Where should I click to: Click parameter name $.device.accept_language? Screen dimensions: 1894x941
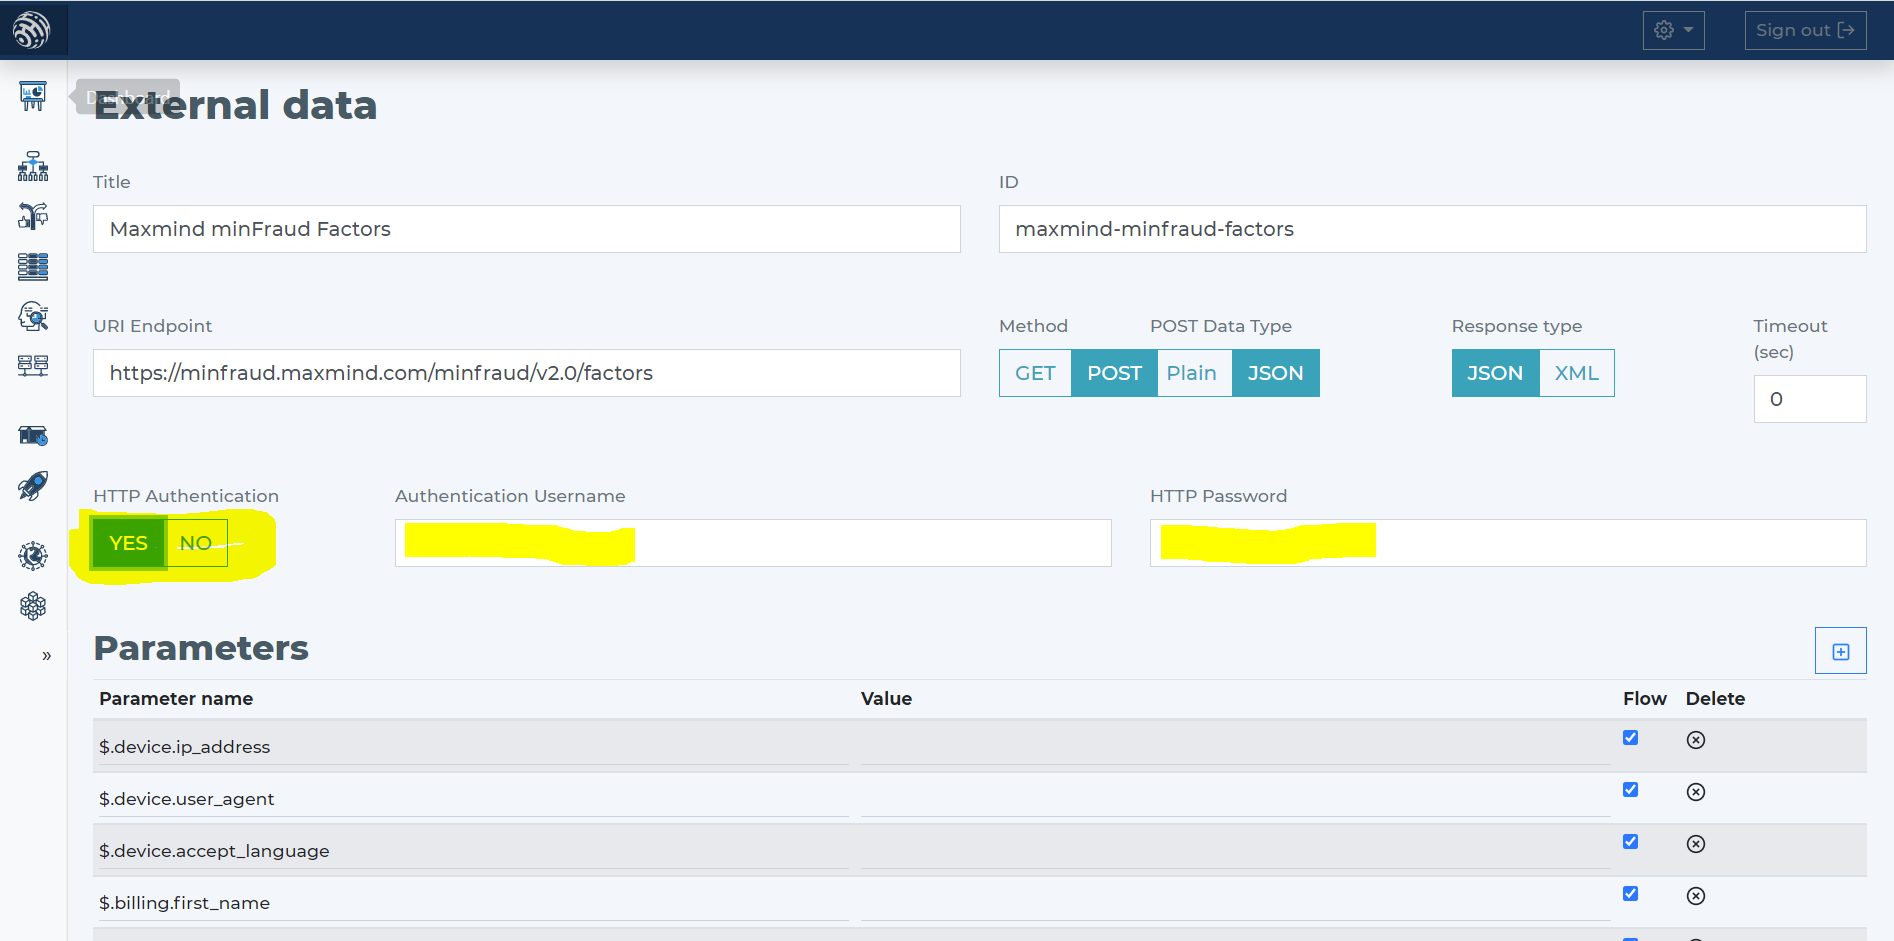[214, 851]
